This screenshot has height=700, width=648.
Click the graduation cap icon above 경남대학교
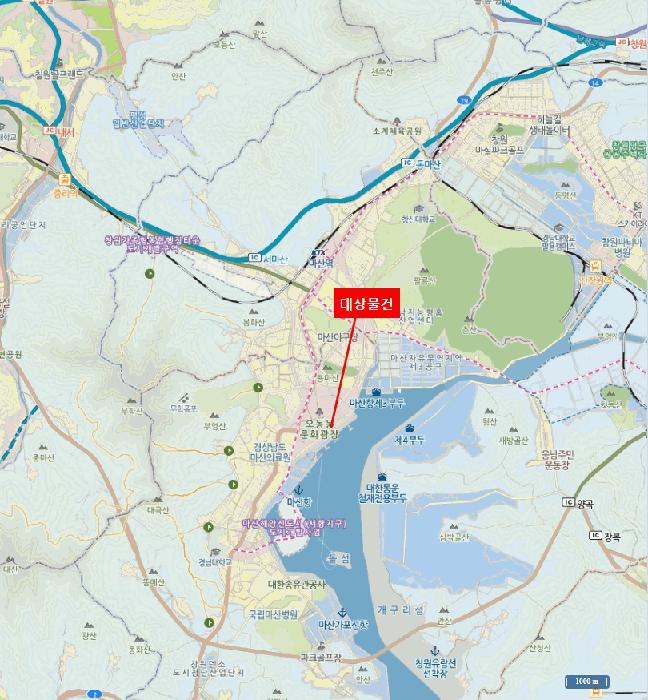click(x=215, y=552)
